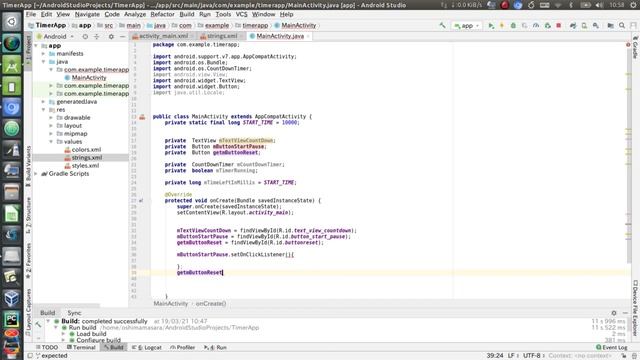
Task: Click Scroll from Source target icon
Action: [85, 36]
